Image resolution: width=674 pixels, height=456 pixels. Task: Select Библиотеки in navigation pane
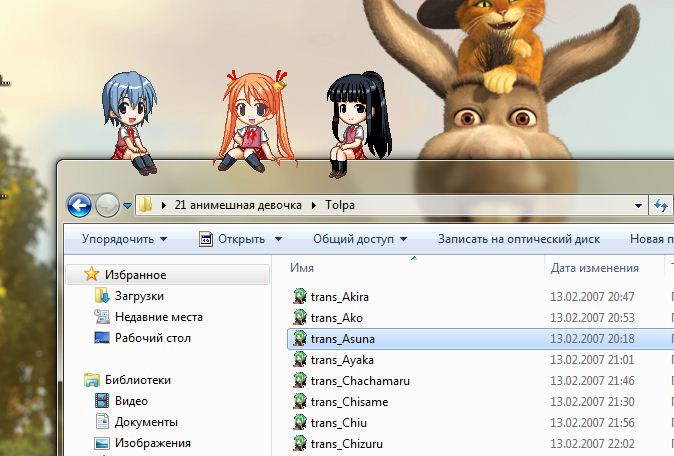click(138, 379)
